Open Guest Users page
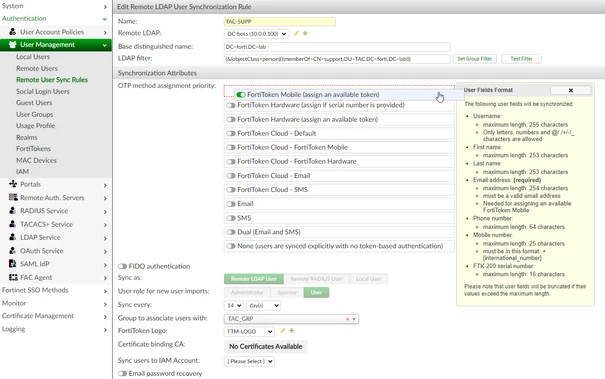The height and width of the screenshot is (379, 605). click(x=34, y=103)
